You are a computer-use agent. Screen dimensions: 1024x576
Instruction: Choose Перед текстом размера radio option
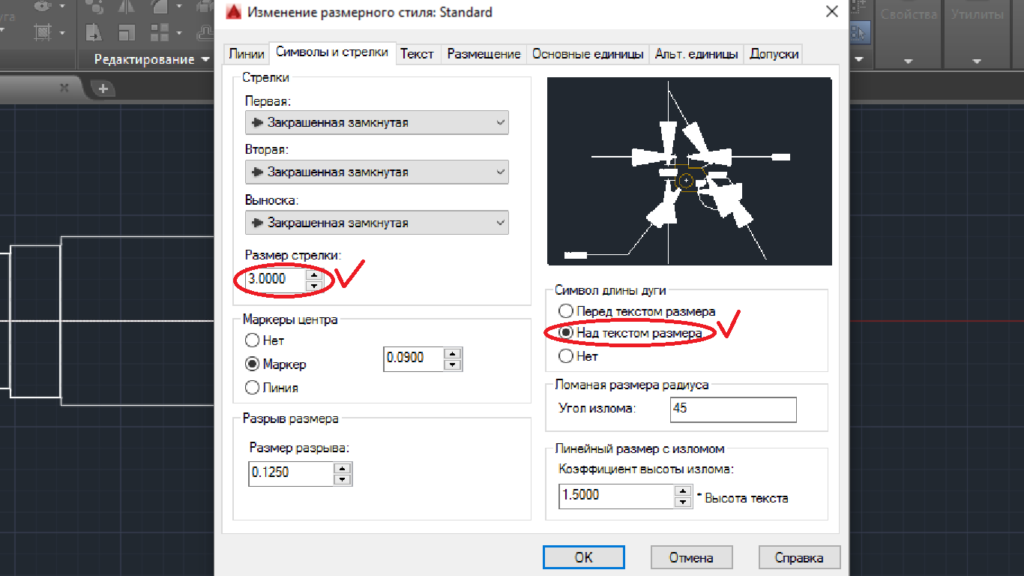coord(566,311)
